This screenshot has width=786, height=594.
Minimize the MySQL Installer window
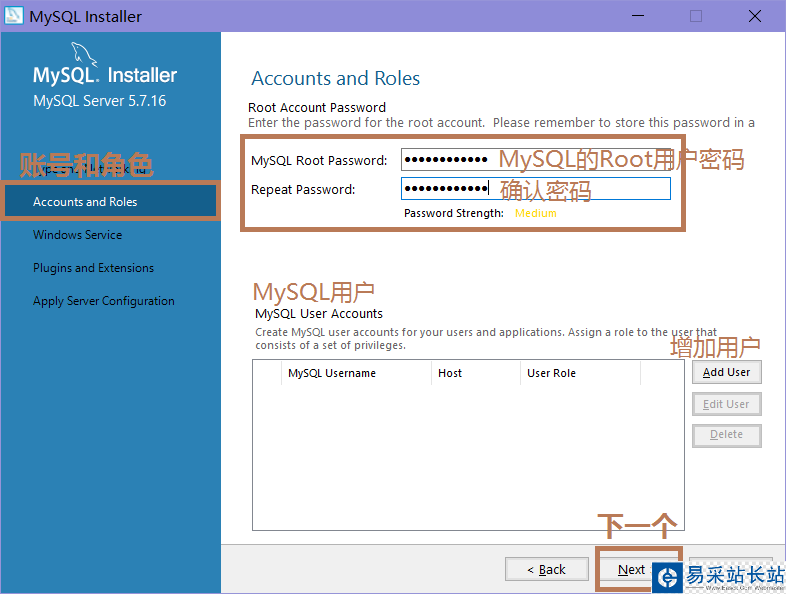pyautogui.click(x=638, y=16)
